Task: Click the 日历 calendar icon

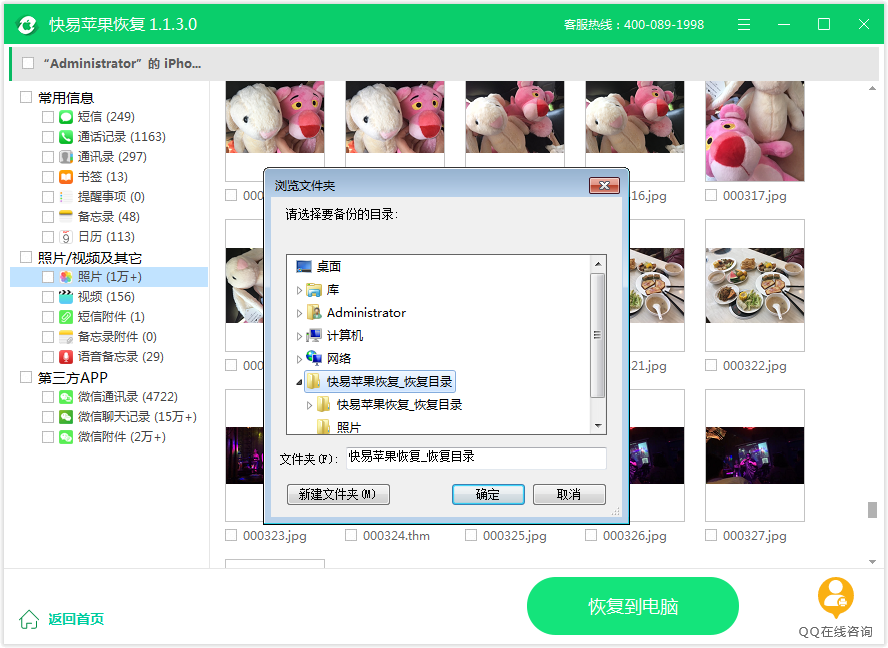Action: pyautogui.click(x=66, y=237)
